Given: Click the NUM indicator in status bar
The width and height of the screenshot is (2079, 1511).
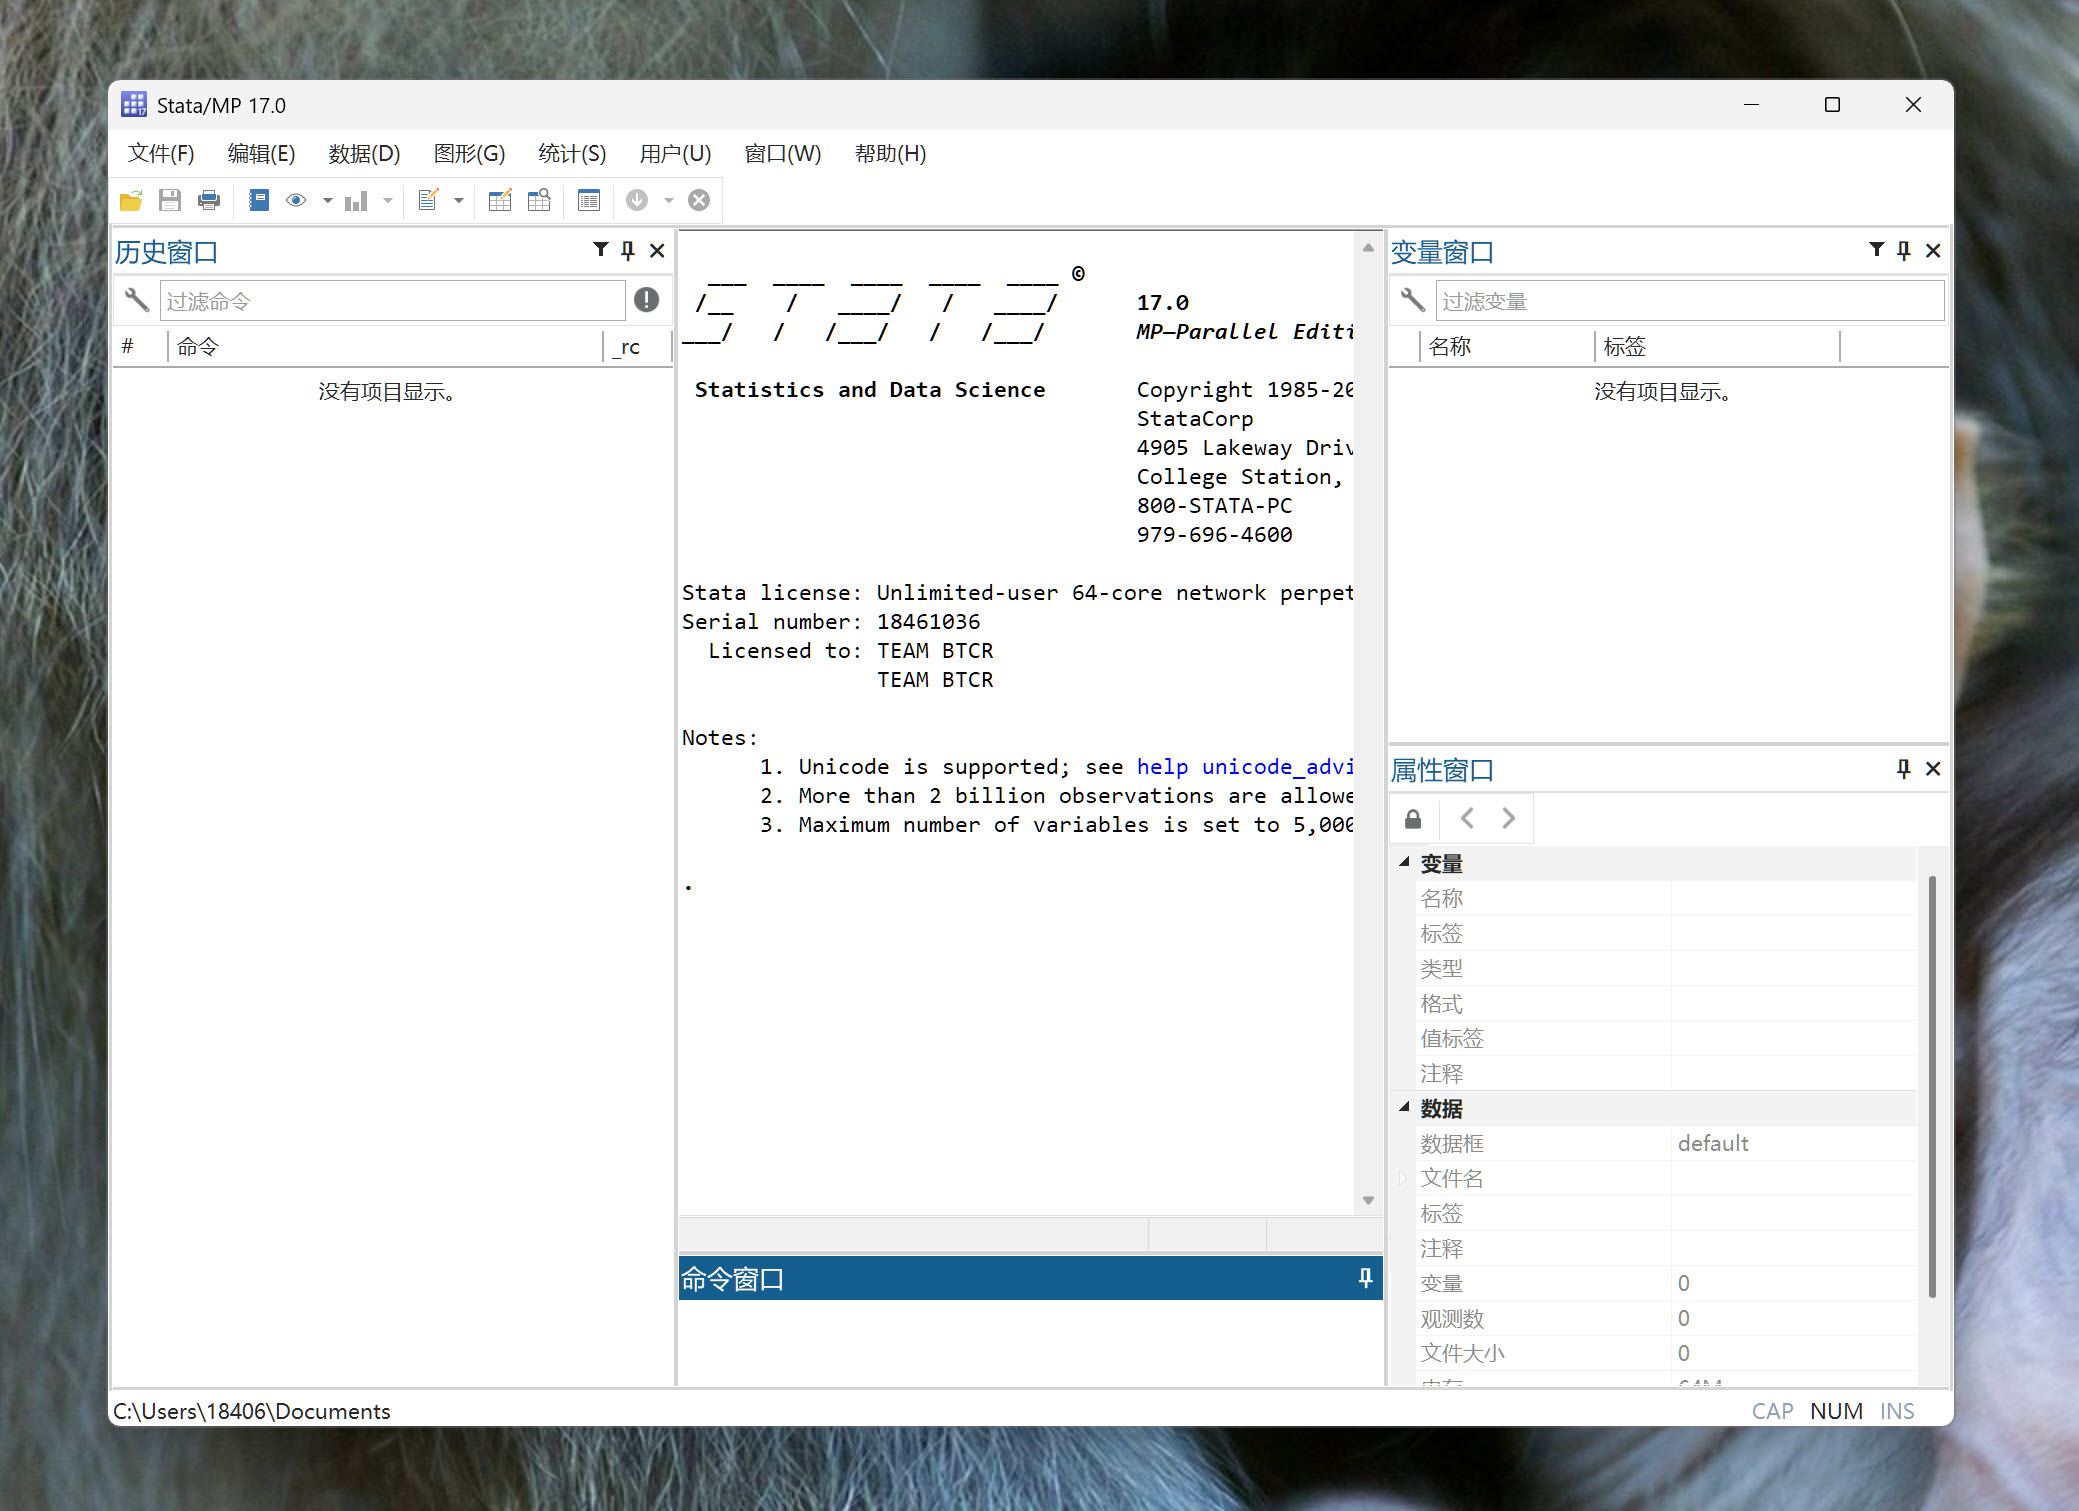Looking at the screenshot, I should pyautogui.click(x=1836, y=1411).
